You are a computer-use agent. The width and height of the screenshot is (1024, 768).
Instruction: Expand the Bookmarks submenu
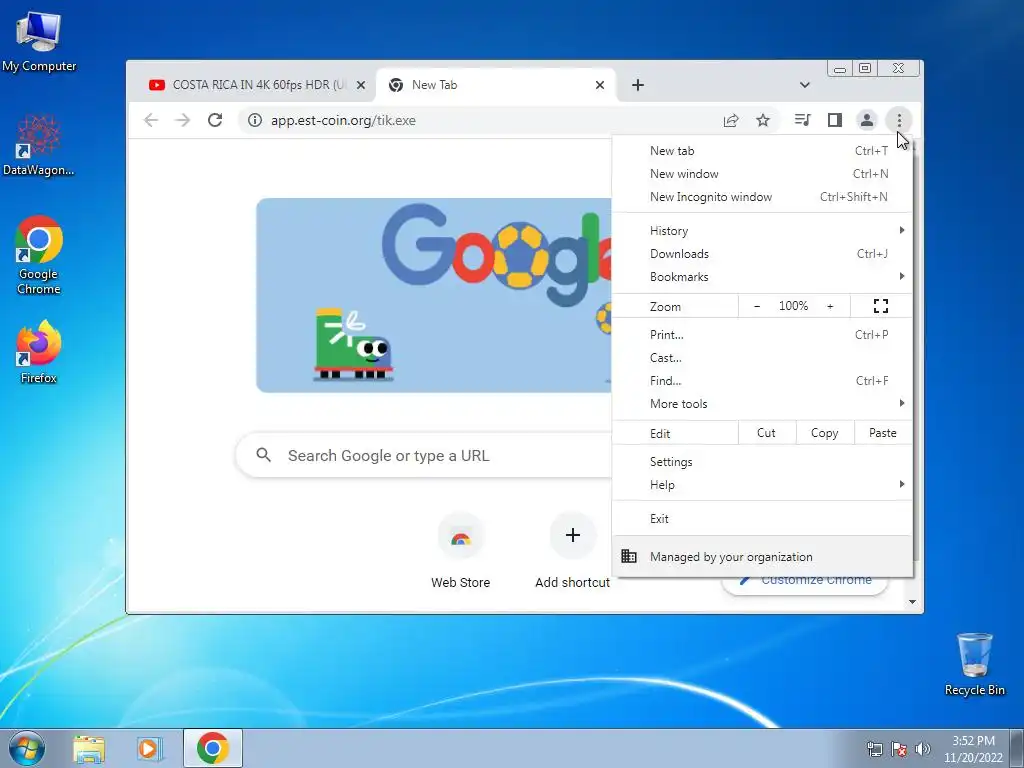763,276
